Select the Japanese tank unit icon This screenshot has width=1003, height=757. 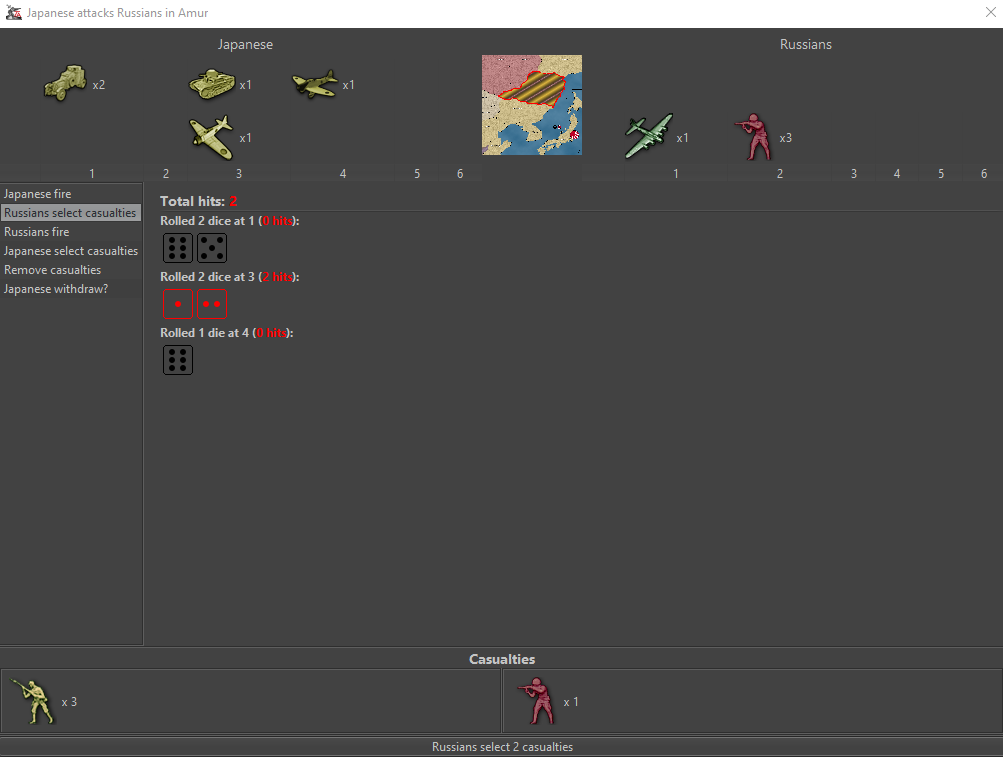(211, 84)
